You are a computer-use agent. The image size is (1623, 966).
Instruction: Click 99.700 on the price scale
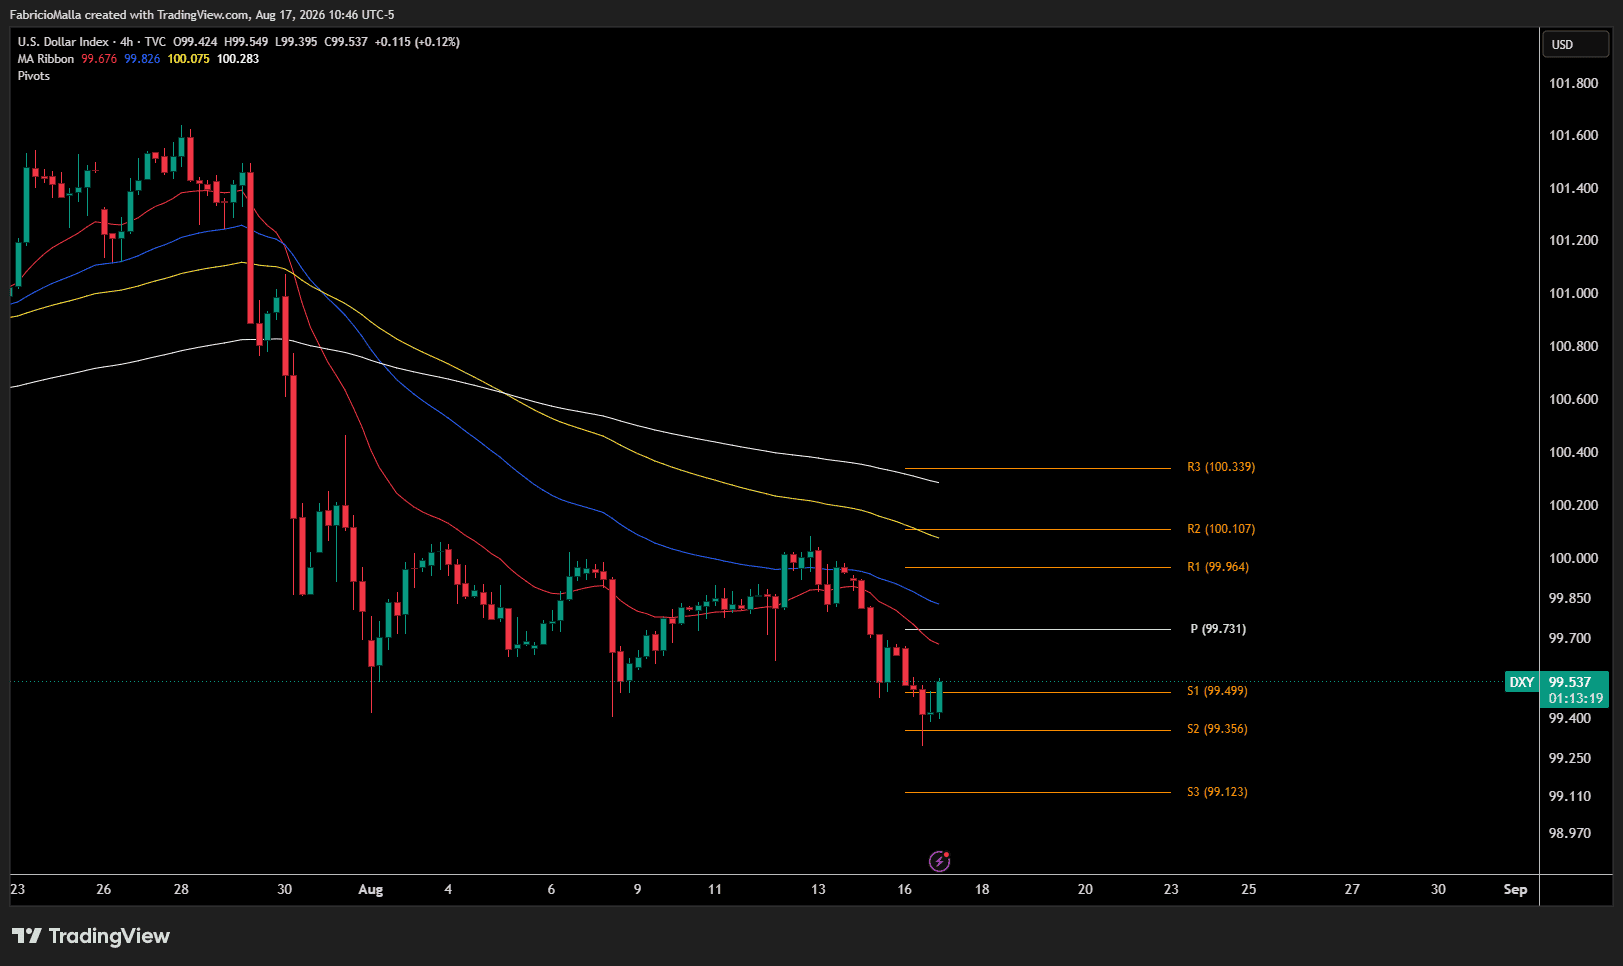(1570, 638)
